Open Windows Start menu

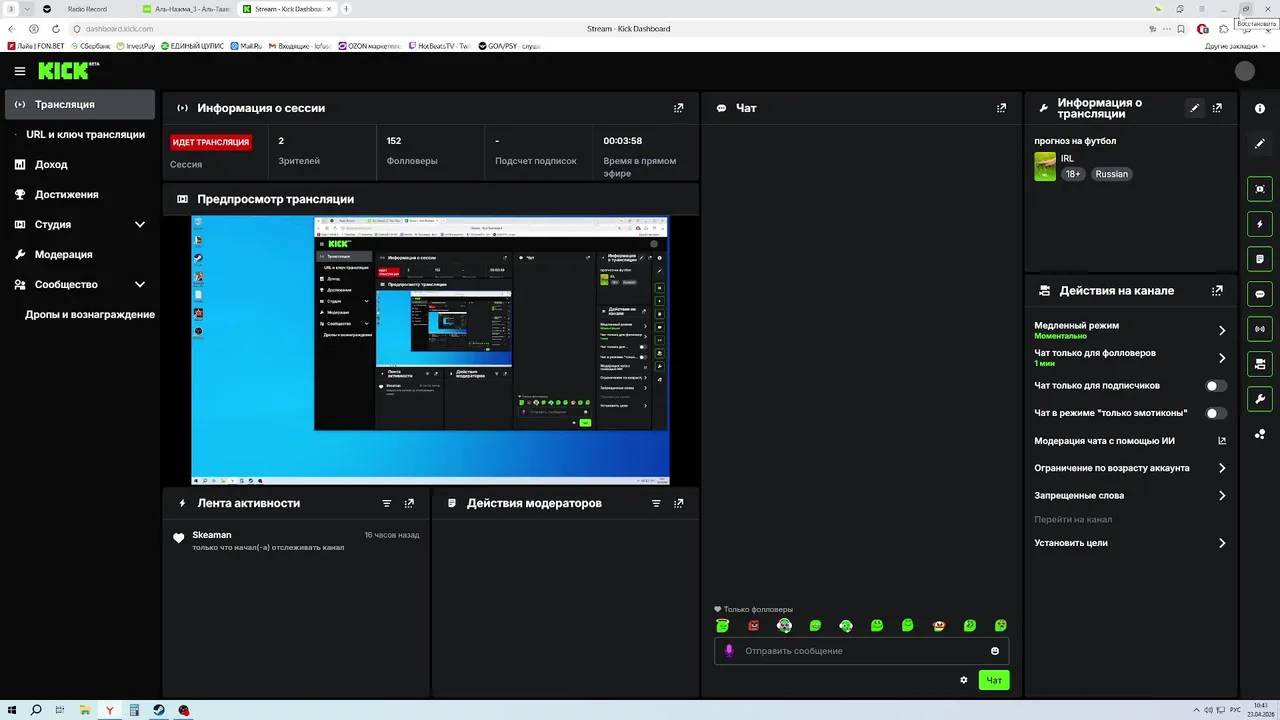[11, 710]
